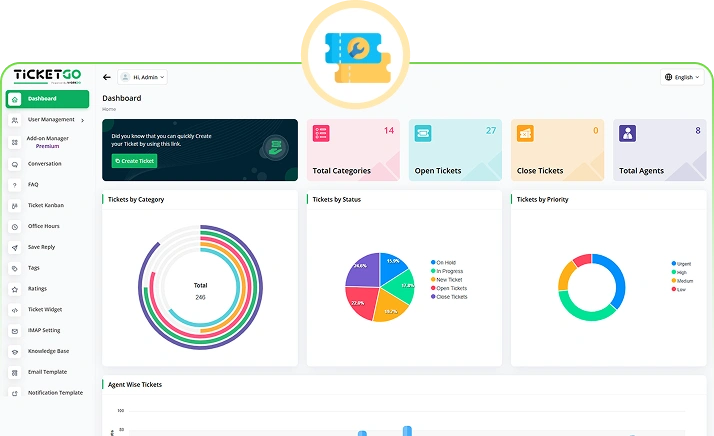Click the Add-on Manager icon

pyautogui.click(x=15, y=143)
